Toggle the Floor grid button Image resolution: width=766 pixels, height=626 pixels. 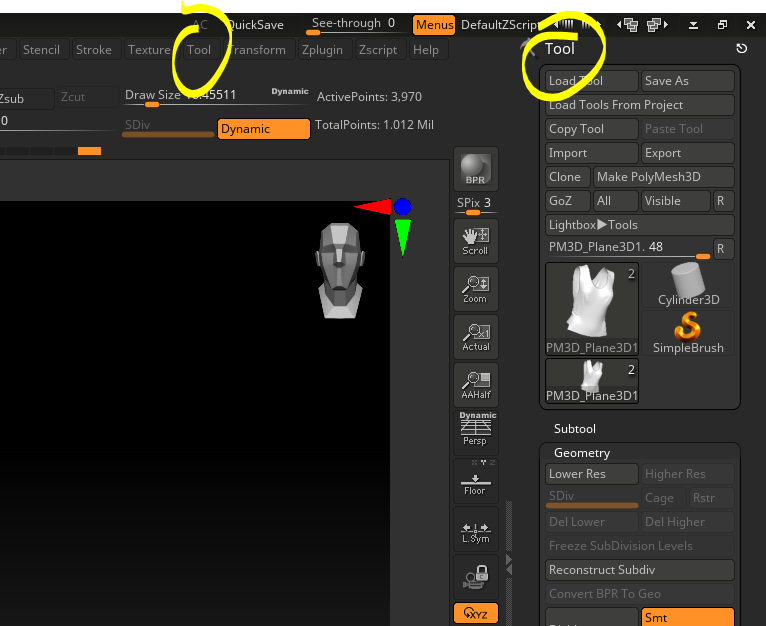click(x=475, y=480)
